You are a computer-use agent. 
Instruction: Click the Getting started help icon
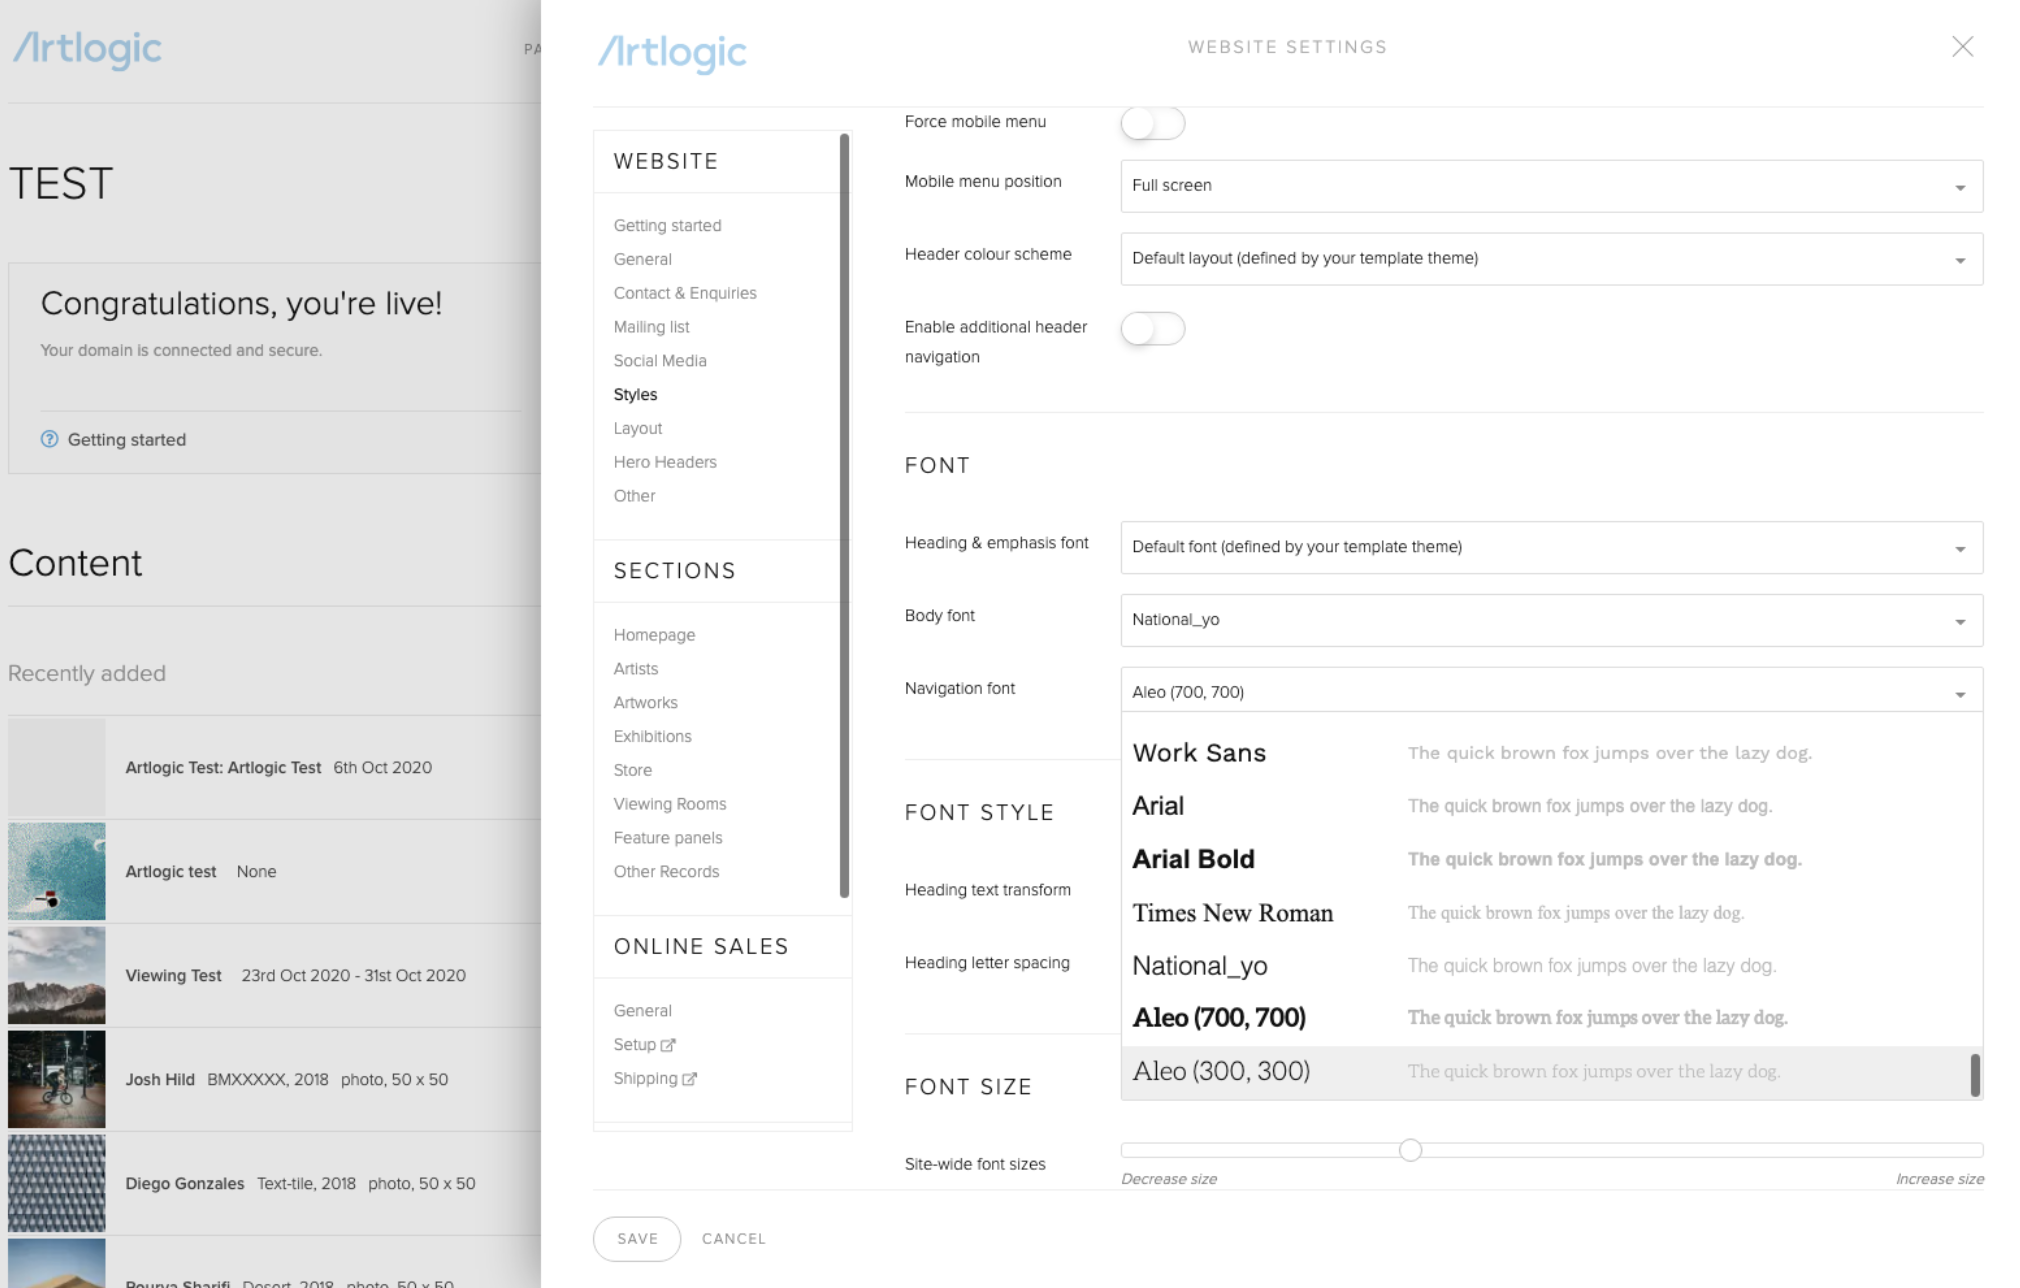[49, 439]
